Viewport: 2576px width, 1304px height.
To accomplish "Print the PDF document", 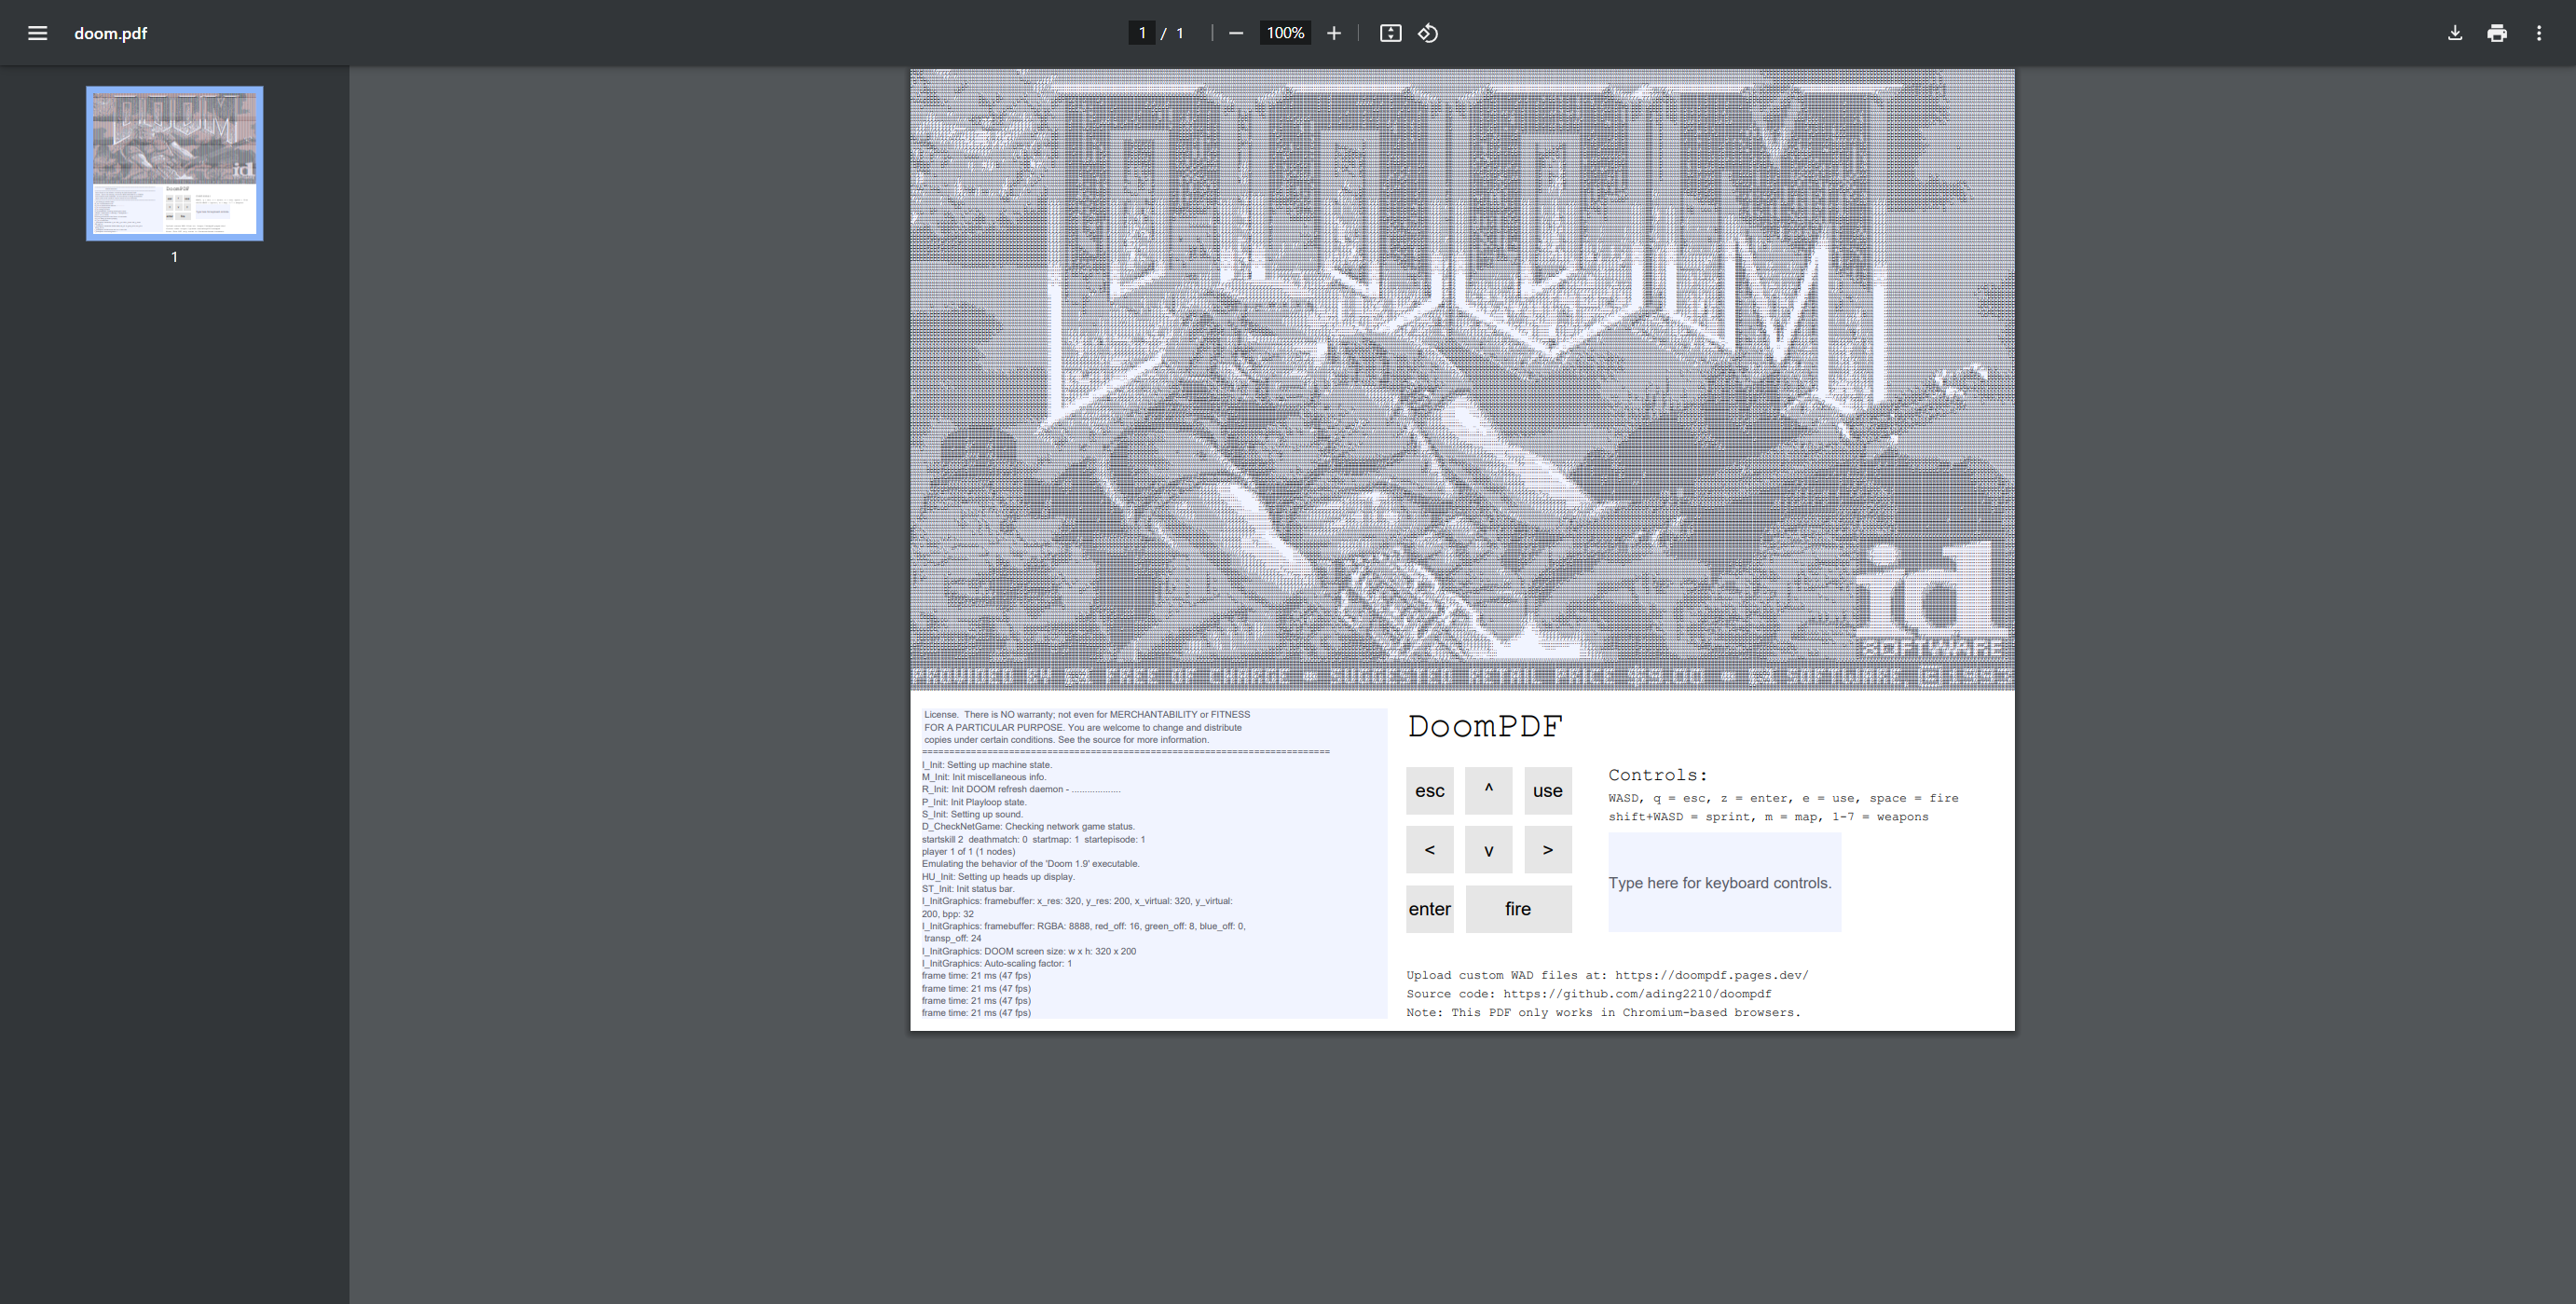I will click(2496, 33).
